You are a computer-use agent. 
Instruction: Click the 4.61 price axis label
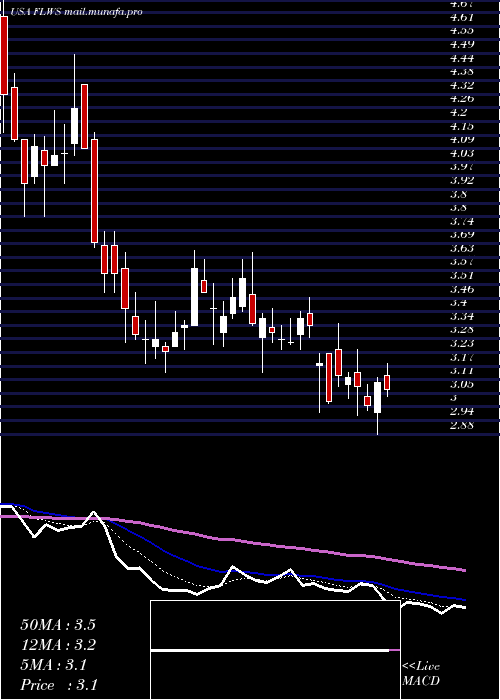click(462, 17)
